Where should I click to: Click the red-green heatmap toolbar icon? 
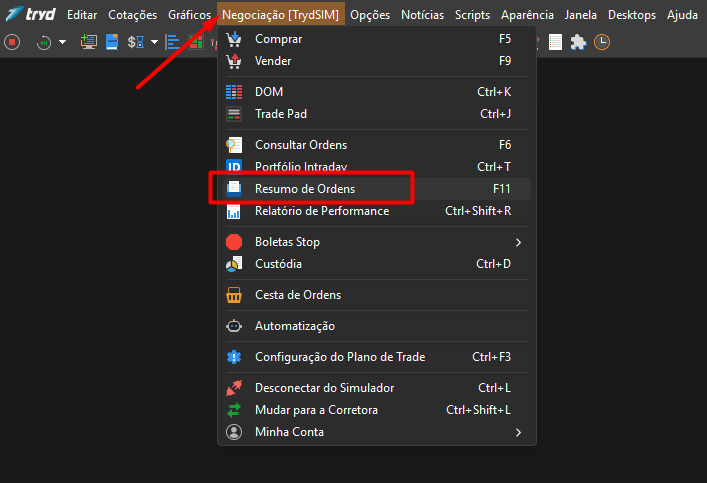click(195, 42)
